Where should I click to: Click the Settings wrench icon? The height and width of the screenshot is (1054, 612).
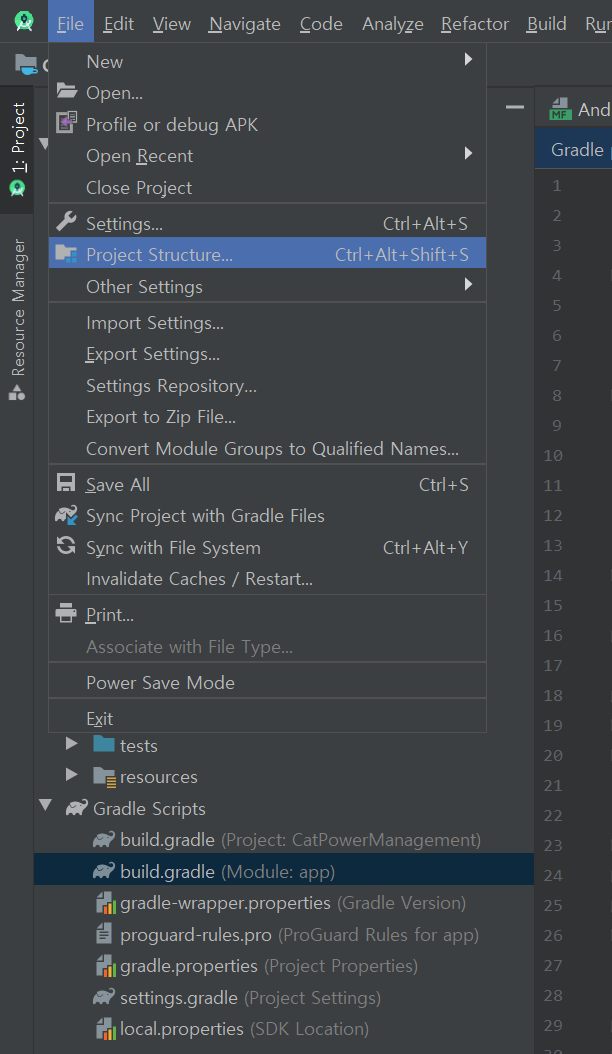[66, 222]
